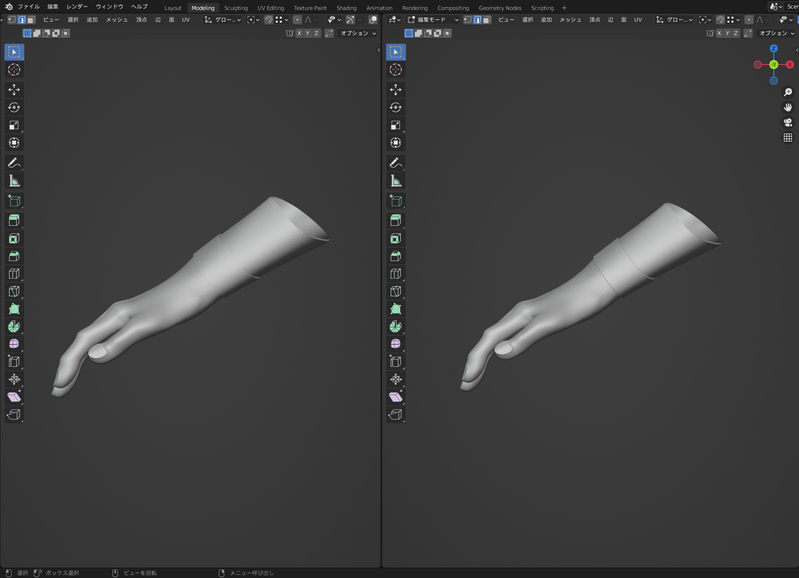Open 編集モード mode dropdown in right viewport
The image size is (799, 578).
tap(433, 20)
